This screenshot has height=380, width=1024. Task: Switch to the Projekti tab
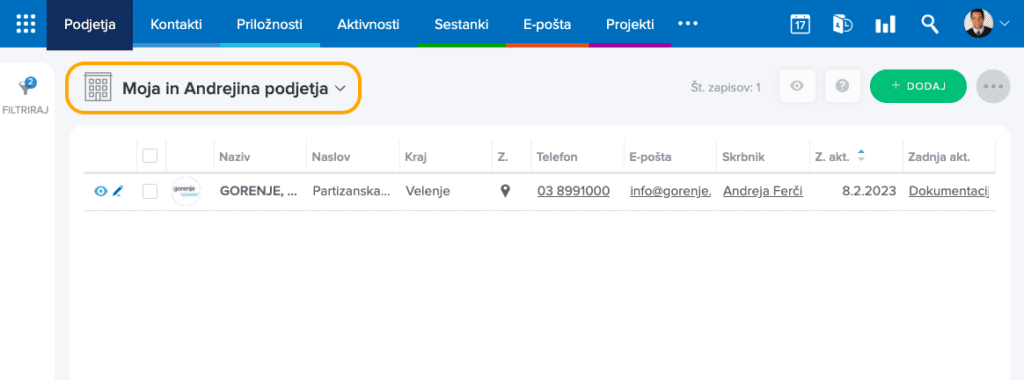point(630,25)
